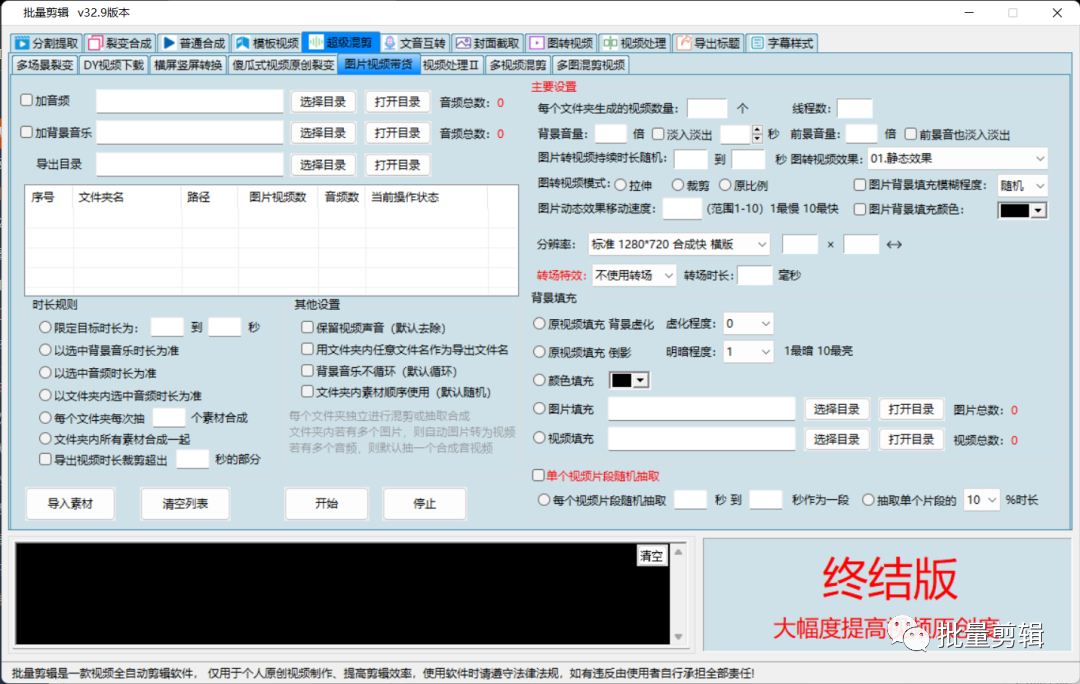The image size is (1080, 684).
Task: Open 图转视频效果 dropdown 01.静态效果
Action: tap(957, 158)
